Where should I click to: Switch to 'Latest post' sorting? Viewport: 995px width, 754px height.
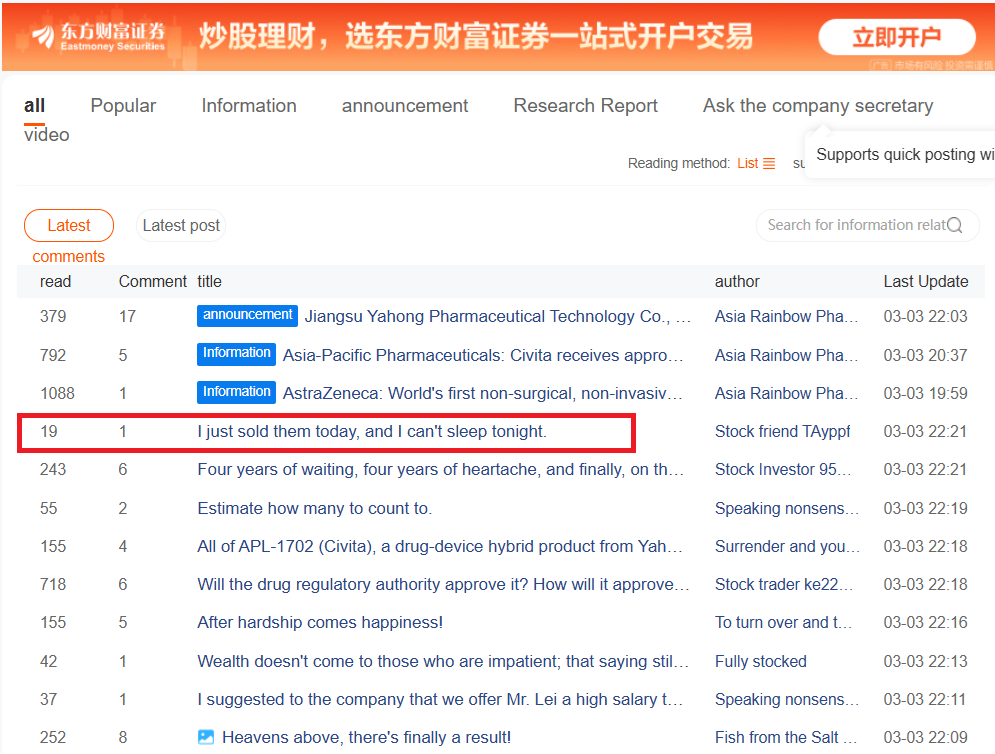coord(181,226)
